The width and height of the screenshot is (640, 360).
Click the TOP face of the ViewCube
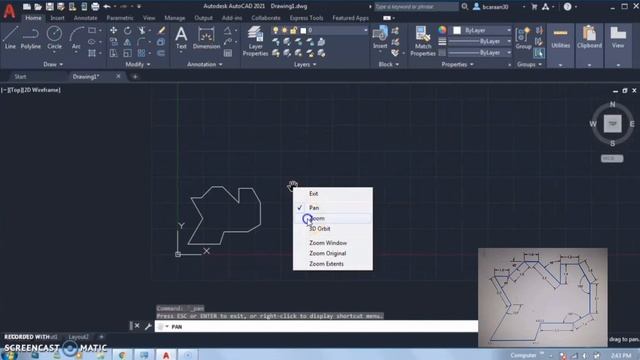(612, 124)
